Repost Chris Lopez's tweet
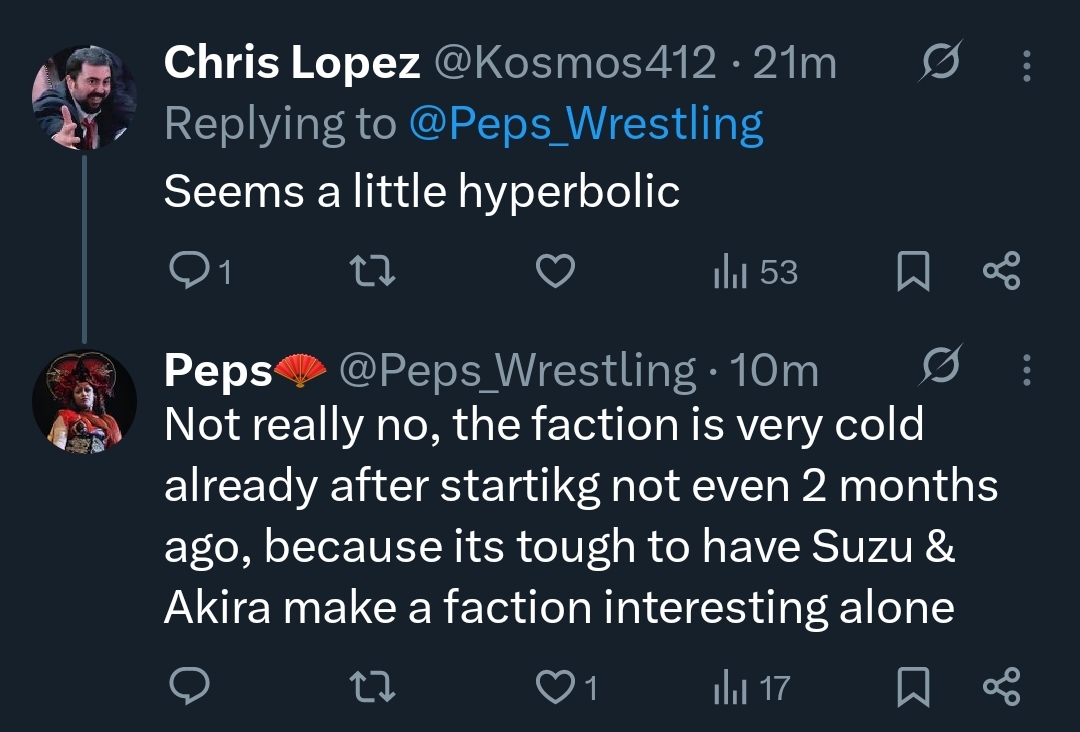 coord(375,272)
